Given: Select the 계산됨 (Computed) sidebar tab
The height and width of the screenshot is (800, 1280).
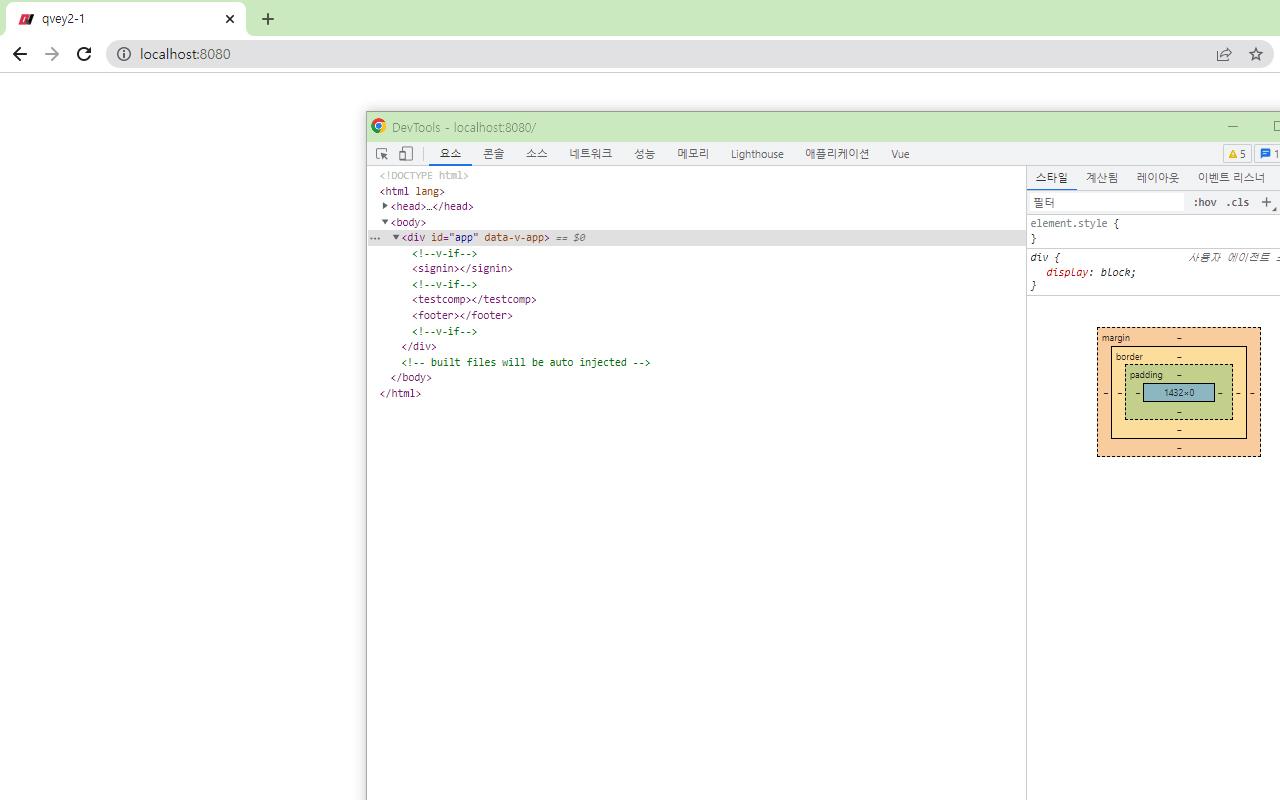Looking at the screenshot, I should coord(1102,178).
